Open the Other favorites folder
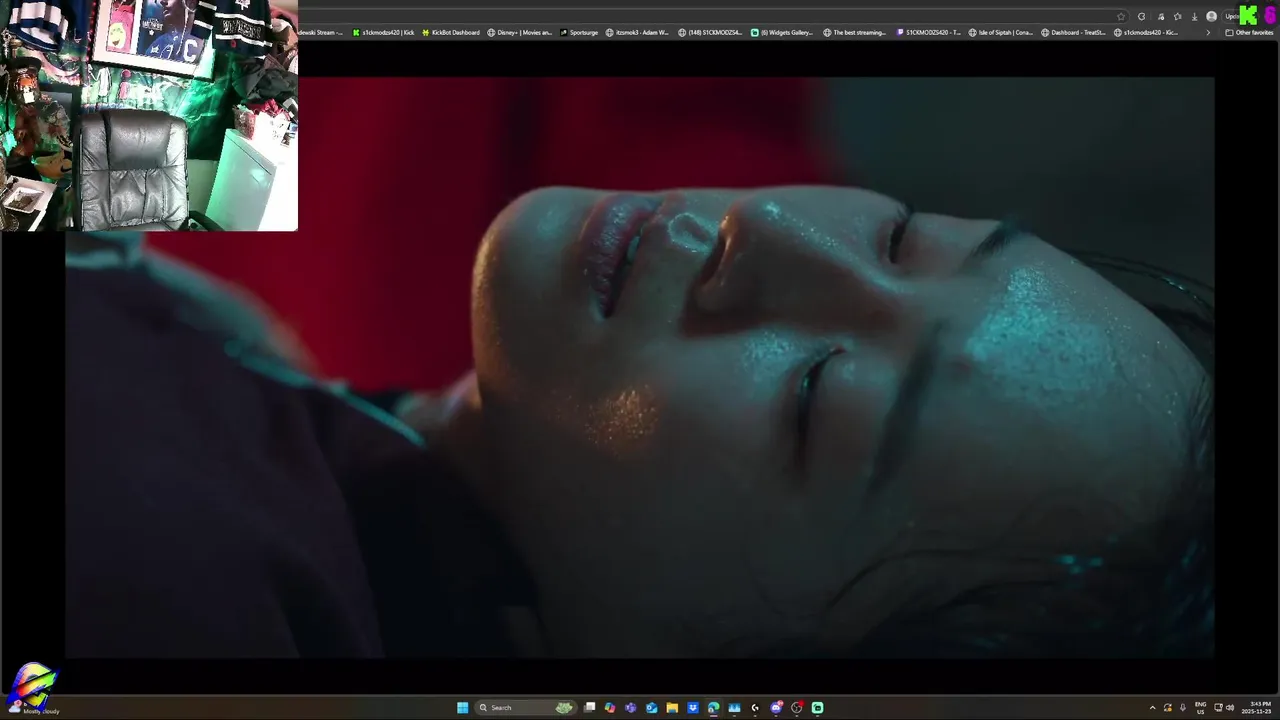The image size is (1280, 720). click(1249, 32)
